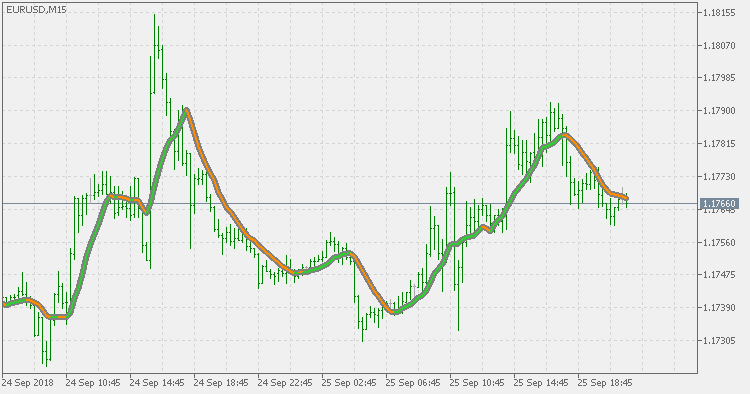Screen dimensions: 750x394
Task: Click the 24 Sep 14:45 time label
Action: coord(157,383)
